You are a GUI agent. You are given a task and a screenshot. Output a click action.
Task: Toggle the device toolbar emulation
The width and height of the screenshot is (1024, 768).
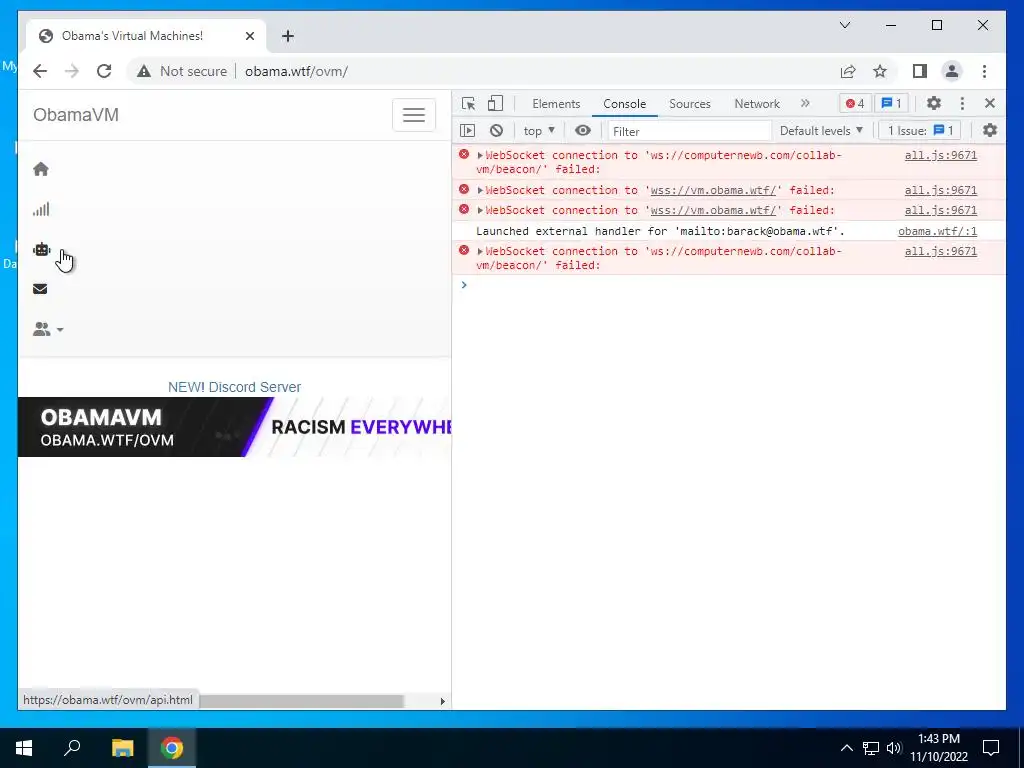pyautogui.click(x=496, y=103)
